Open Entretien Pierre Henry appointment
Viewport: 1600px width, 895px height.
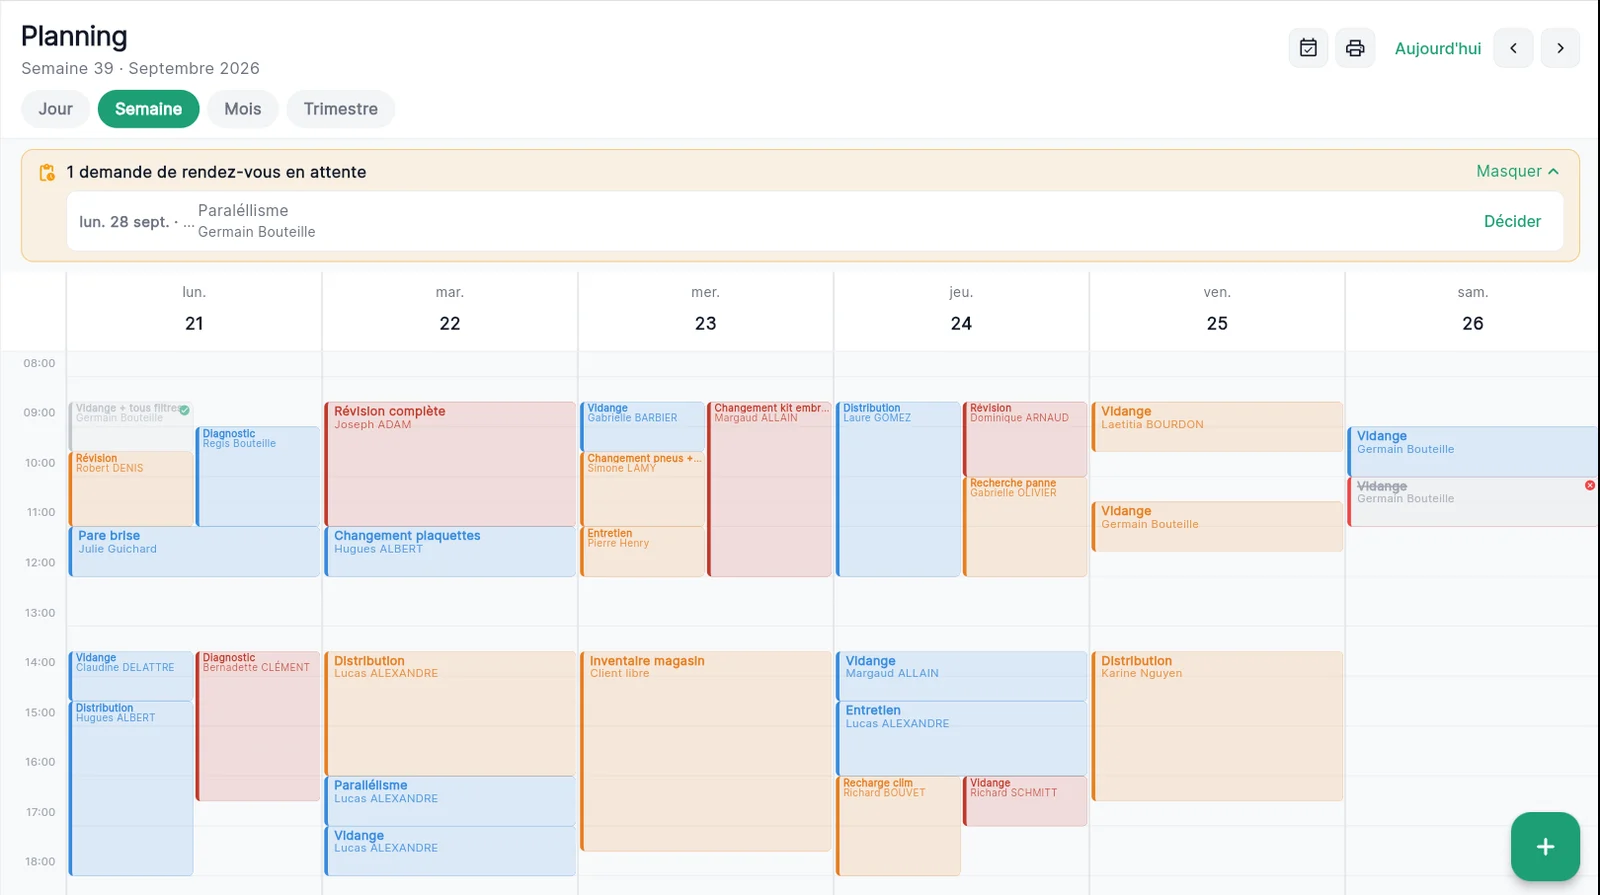coord(643,552)
